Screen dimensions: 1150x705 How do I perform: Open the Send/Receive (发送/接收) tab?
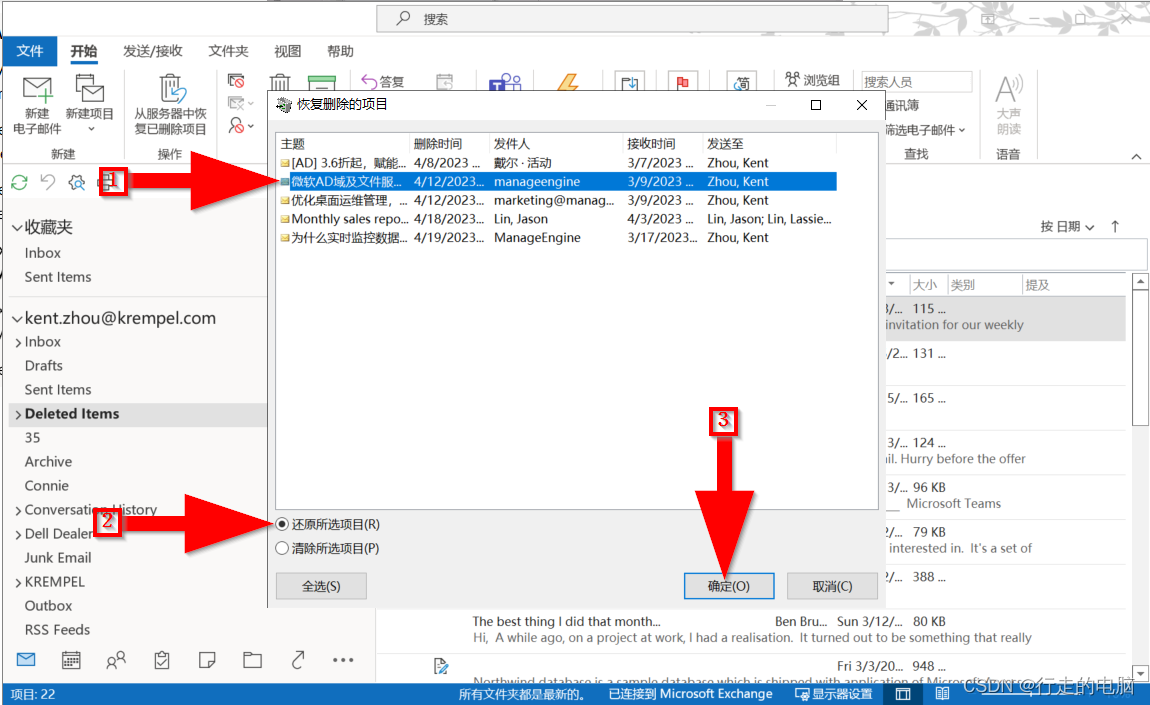[153, 51]
